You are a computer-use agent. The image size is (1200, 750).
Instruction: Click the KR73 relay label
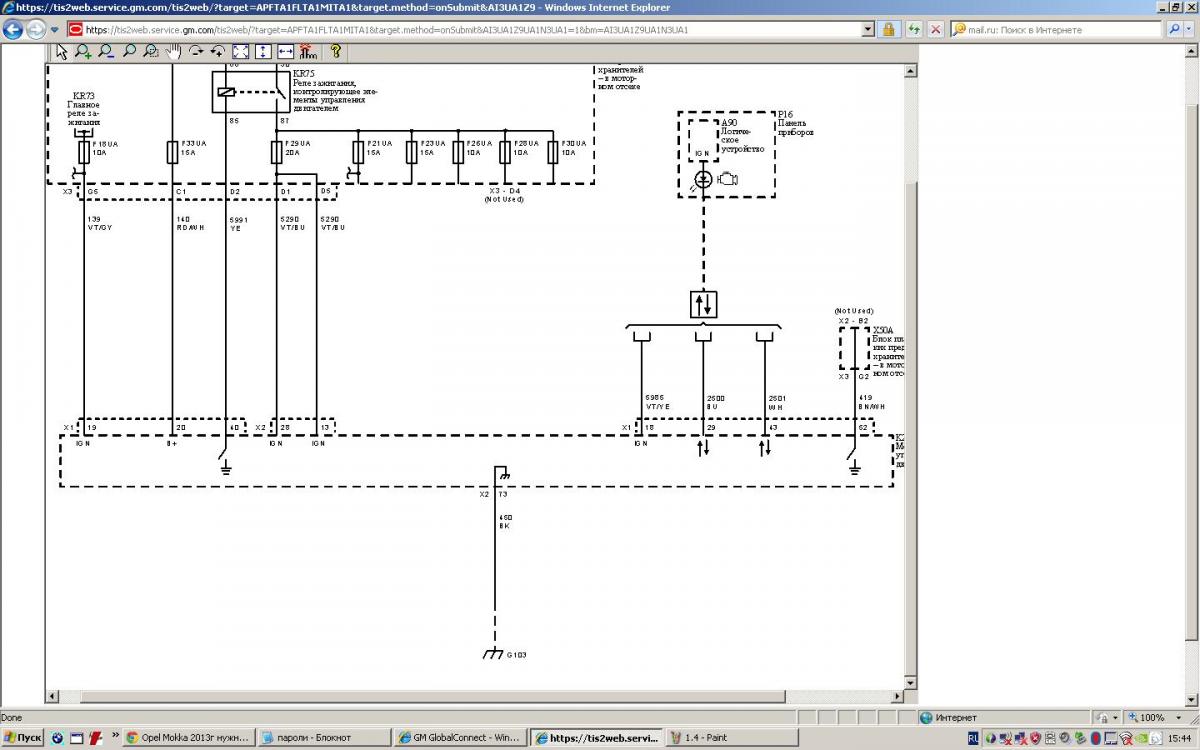(83, 94)
